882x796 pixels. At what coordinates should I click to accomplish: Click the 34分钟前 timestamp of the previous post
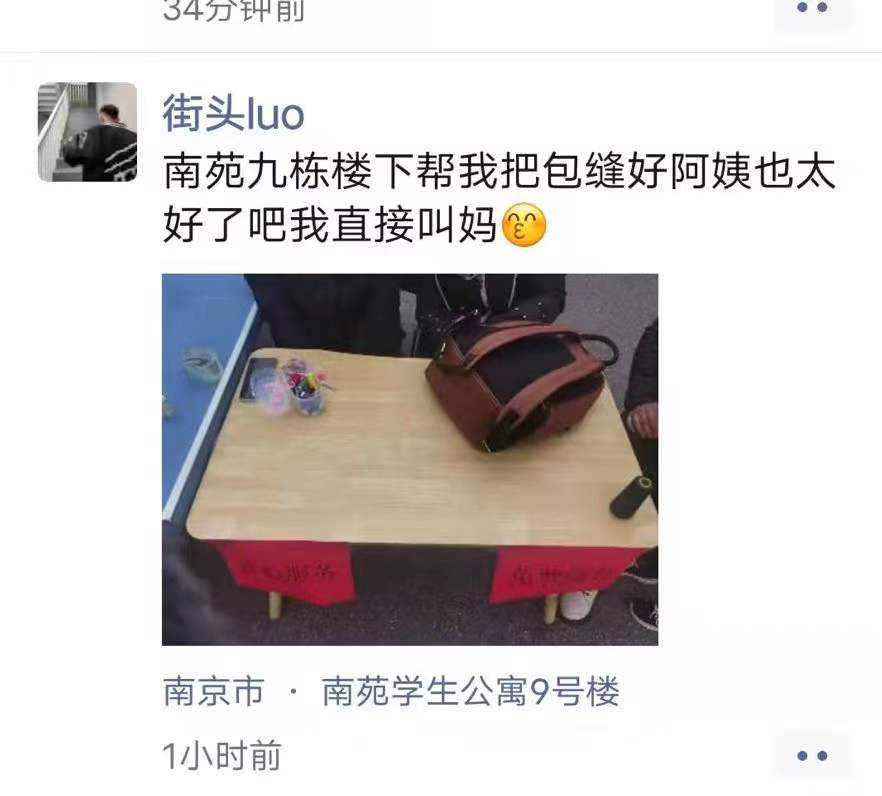tap(233, 10)
